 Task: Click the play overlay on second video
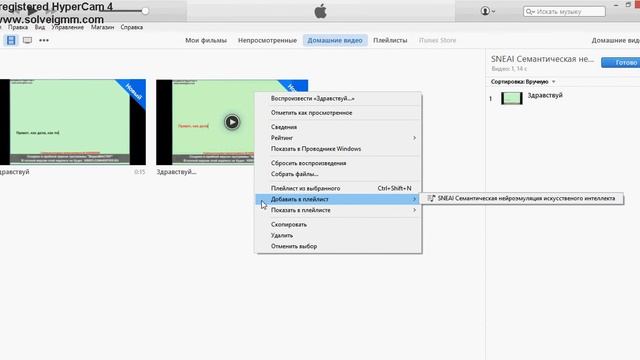pos(232,122)
